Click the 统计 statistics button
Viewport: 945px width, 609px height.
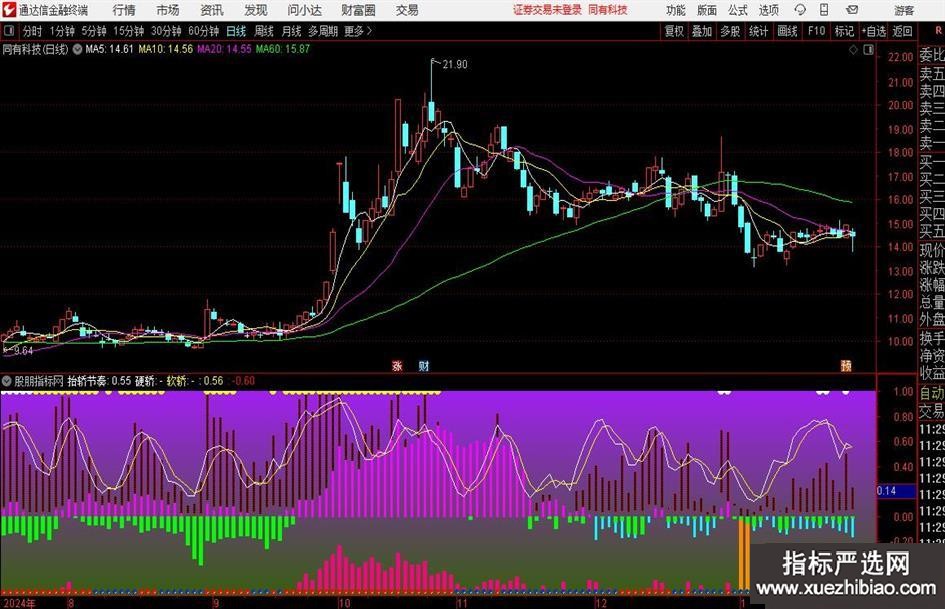pyautogui.click(x=758, y=31)
